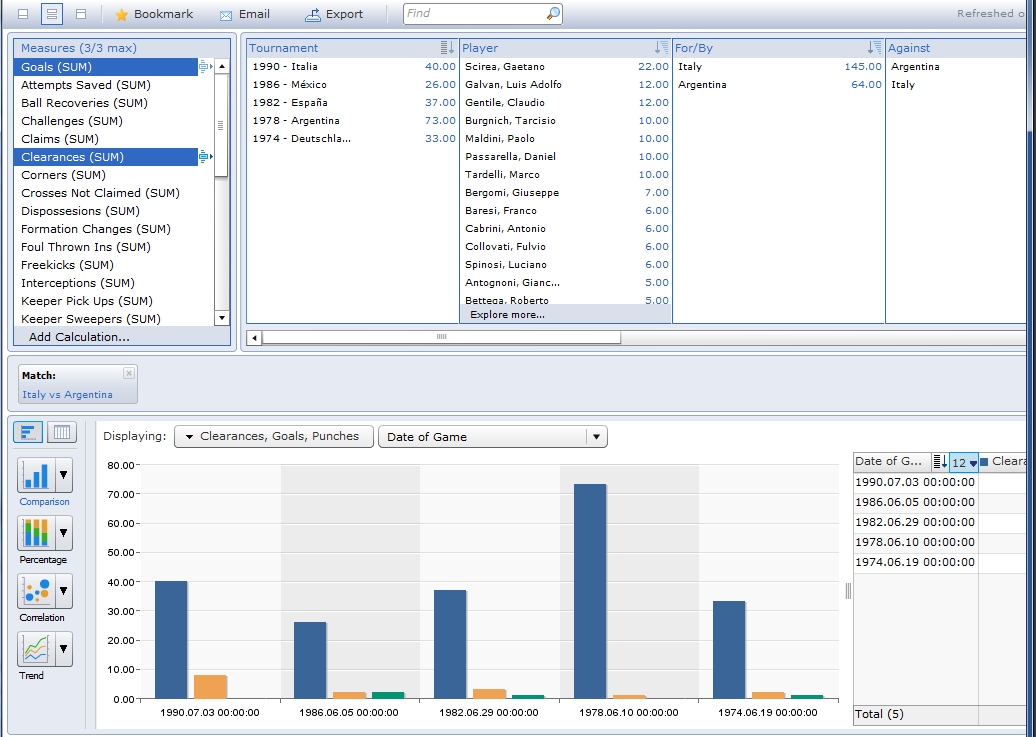The width and height of the screenshot is (1036, 737).
Task: Remove the Match filter with its X
Action: [x=129, y=373]
